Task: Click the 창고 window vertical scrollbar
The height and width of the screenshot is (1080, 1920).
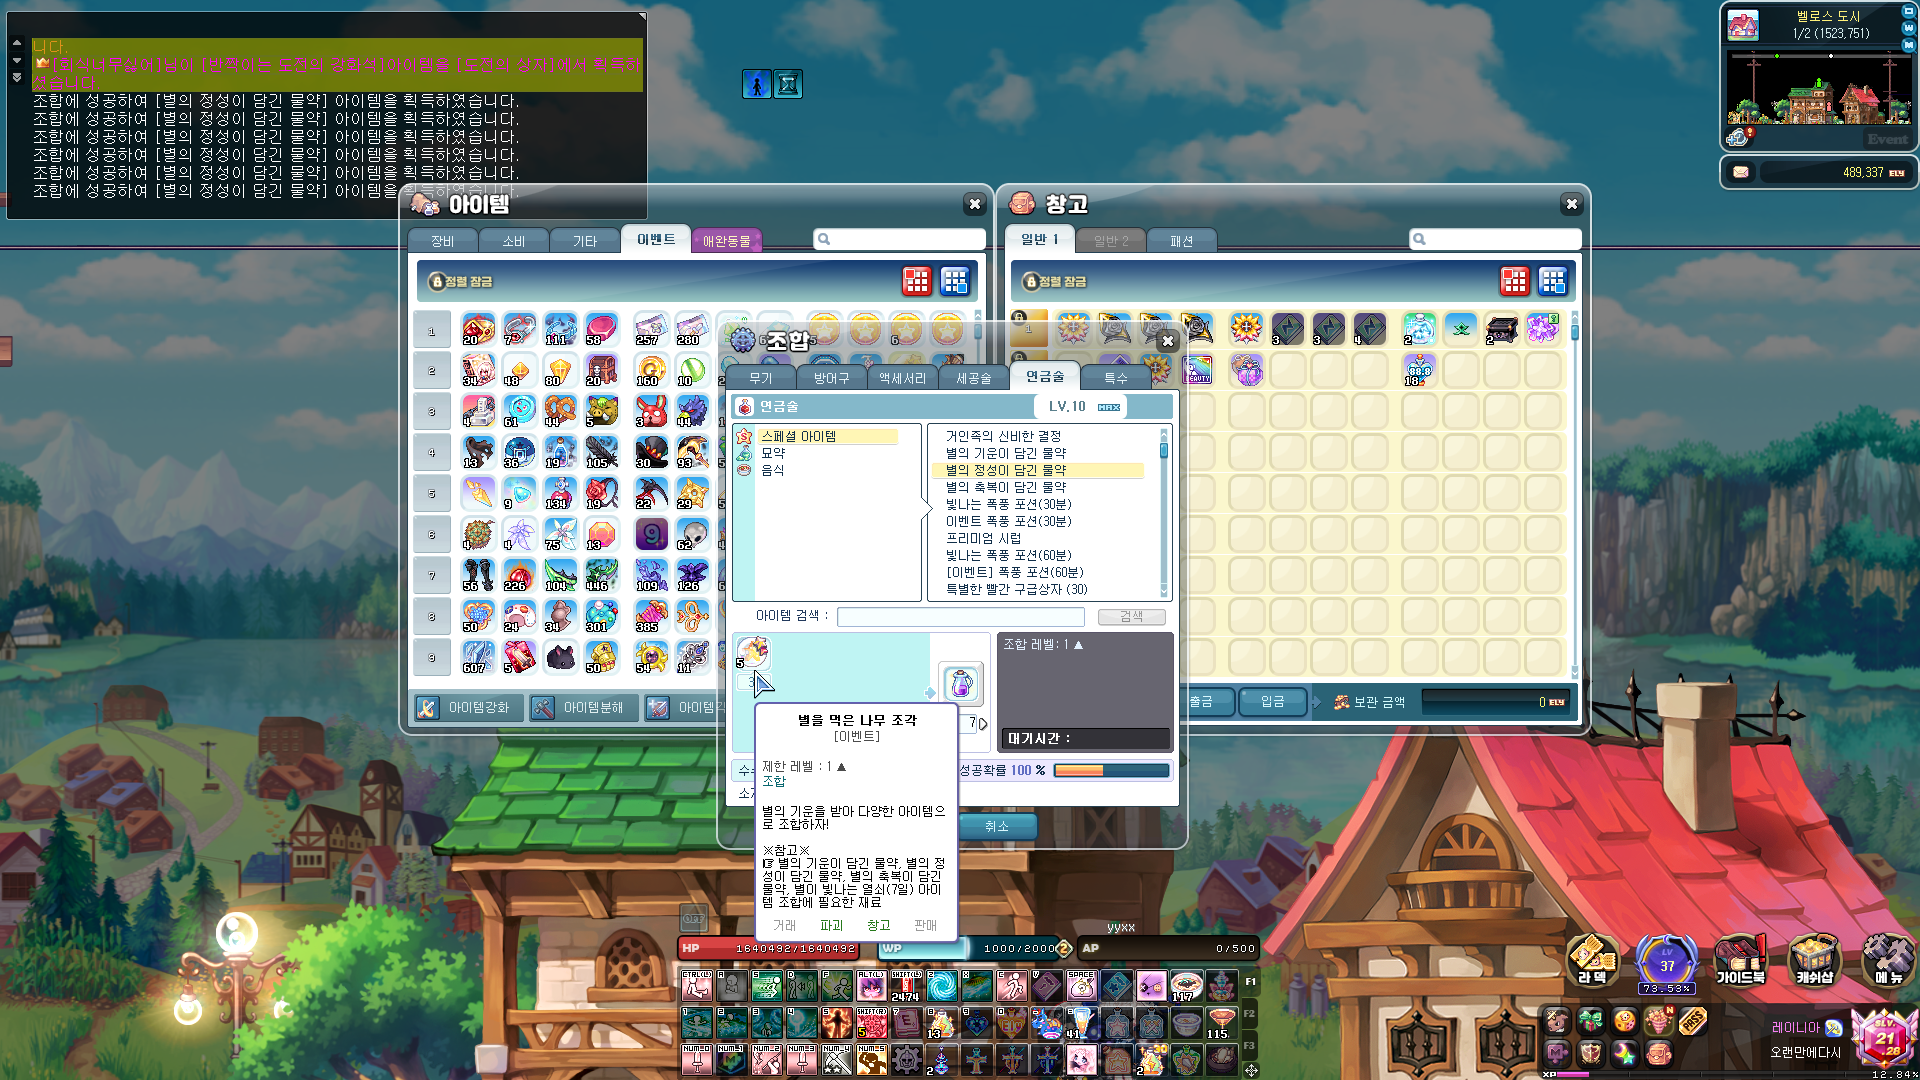Action: [1575, 495]
